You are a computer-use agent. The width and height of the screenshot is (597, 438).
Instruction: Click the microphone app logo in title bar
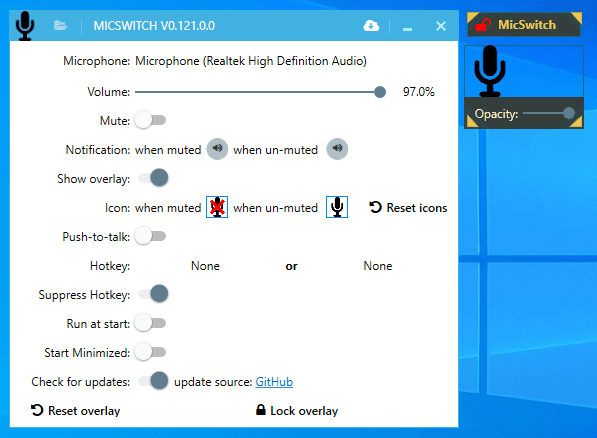point(25,26)
